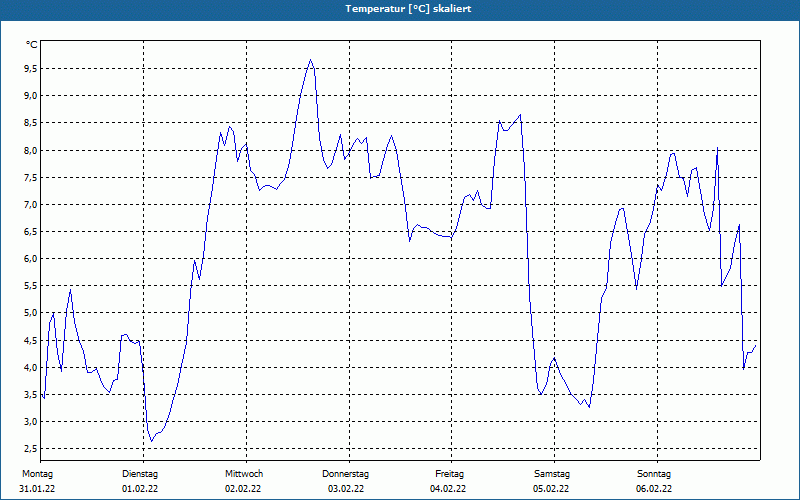Click the Sonntag day label

pyautogui.click(x=654, y=474)
